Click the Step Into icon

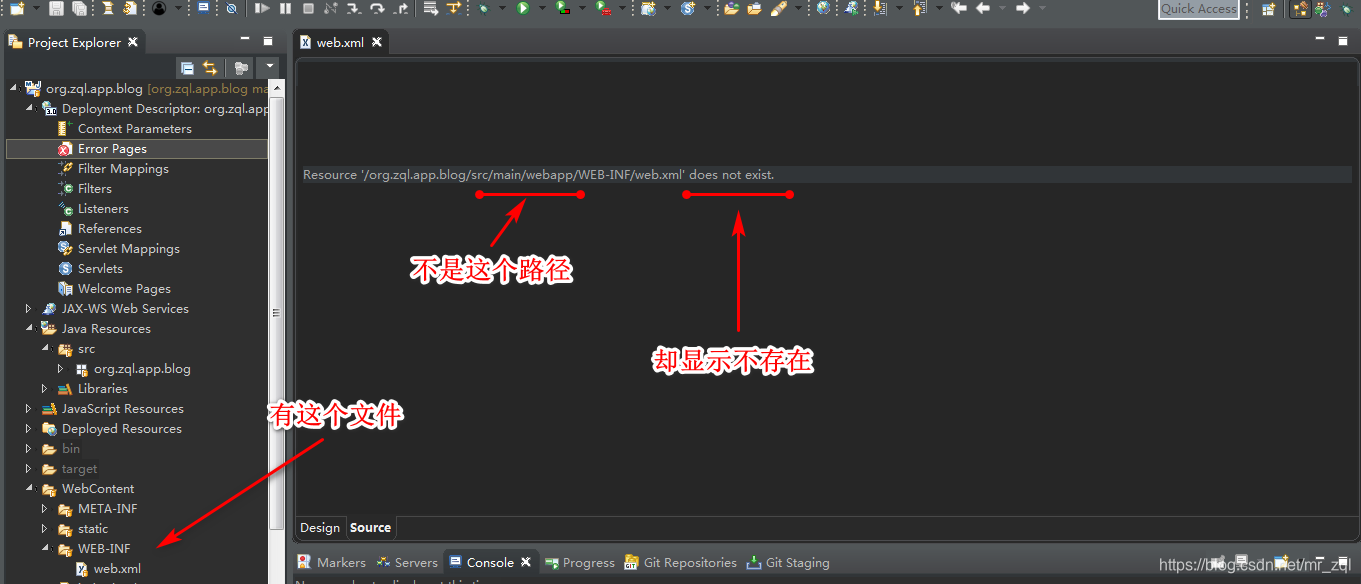click(x=354, y=8)
